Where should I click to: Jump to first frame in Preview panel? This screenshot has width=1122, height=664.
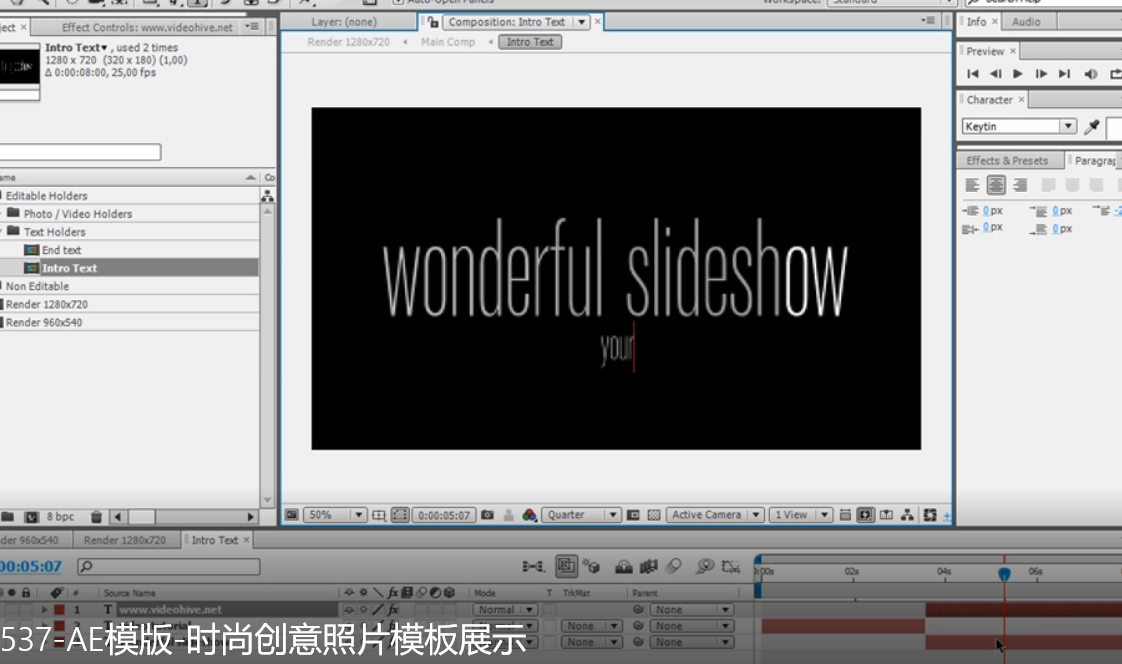[x=972, y=74]
